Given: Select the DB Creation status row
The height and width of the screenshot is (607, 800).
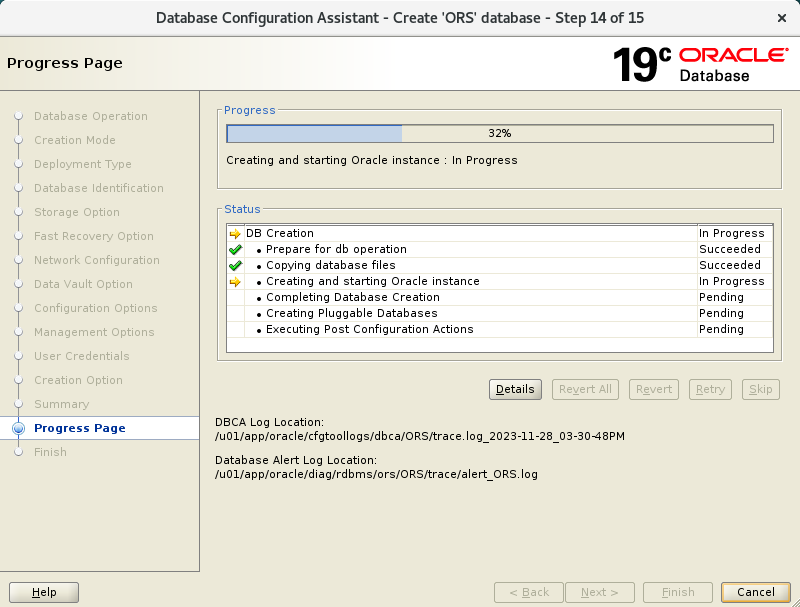Looking at the screenshot, I should point(500,233).
